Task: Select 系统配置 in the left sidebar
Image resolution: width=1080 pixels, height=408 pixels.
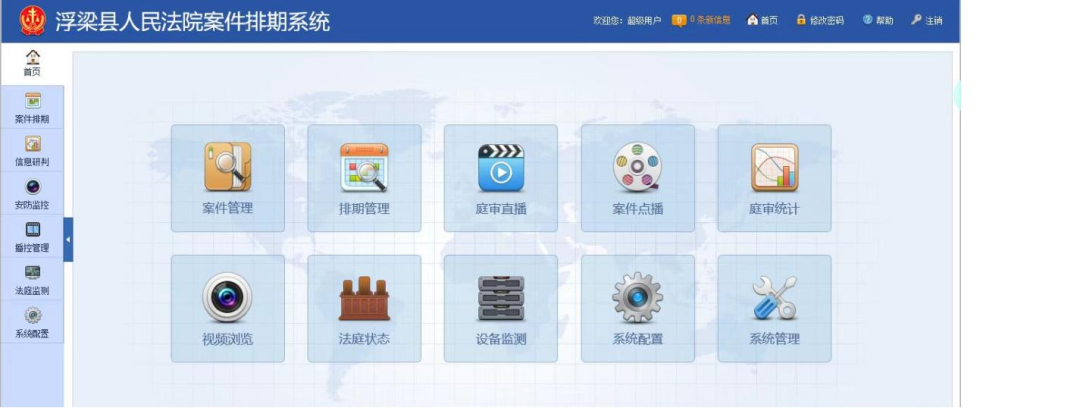Action: coord(32,322)
